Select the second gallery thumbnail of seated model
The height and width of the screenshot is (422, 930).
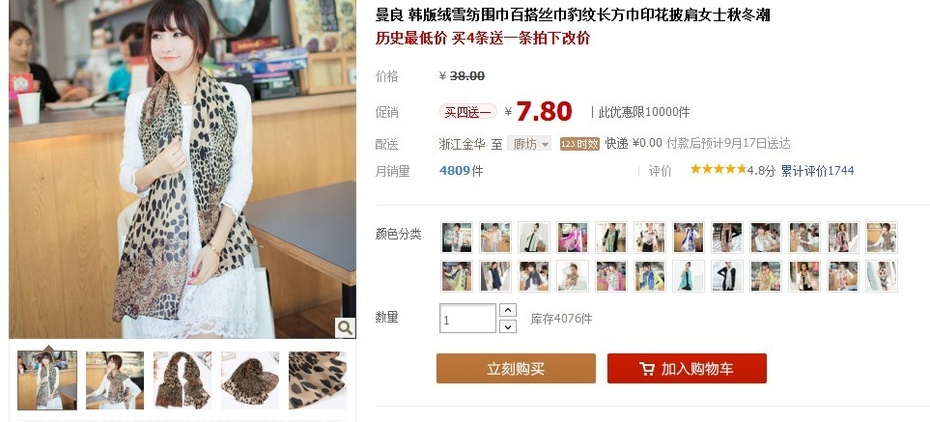pos(115,380)
